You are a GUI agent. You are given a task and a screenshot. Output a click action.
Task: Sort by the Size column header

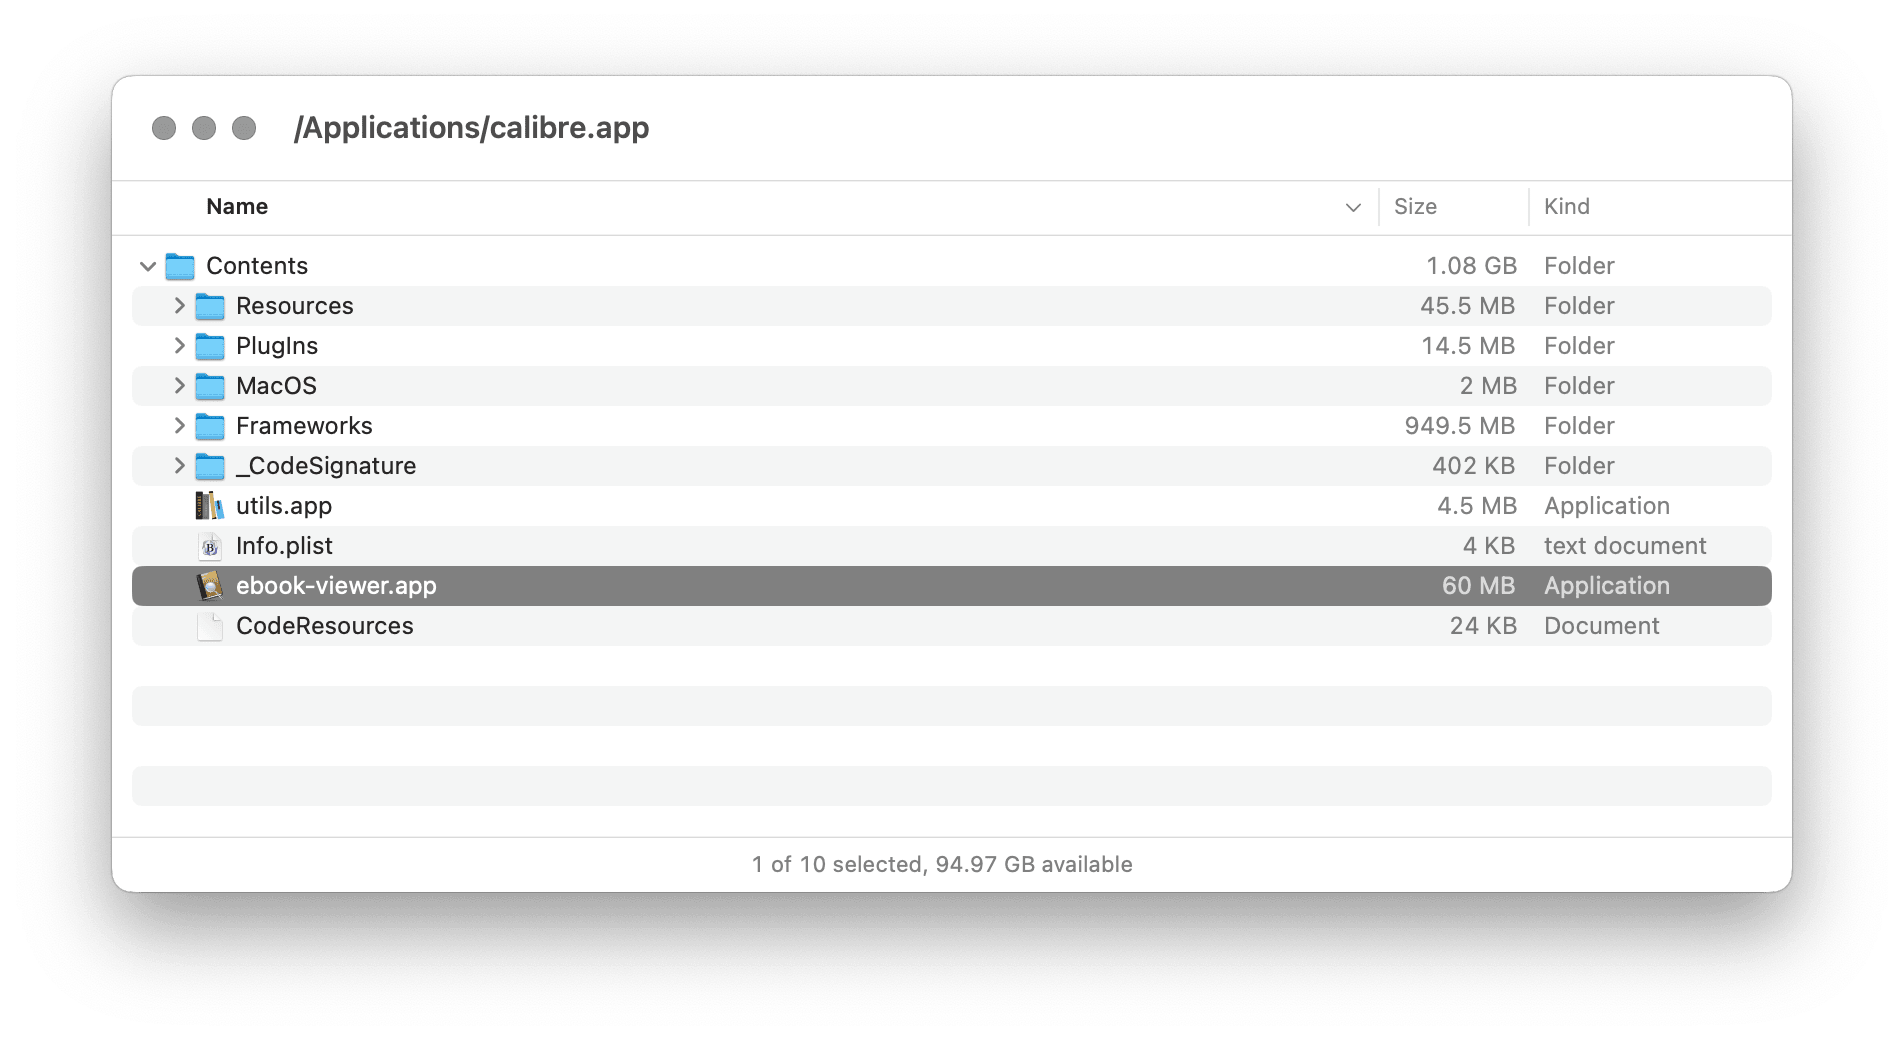pyautogui.click(x=1415, y=207)
